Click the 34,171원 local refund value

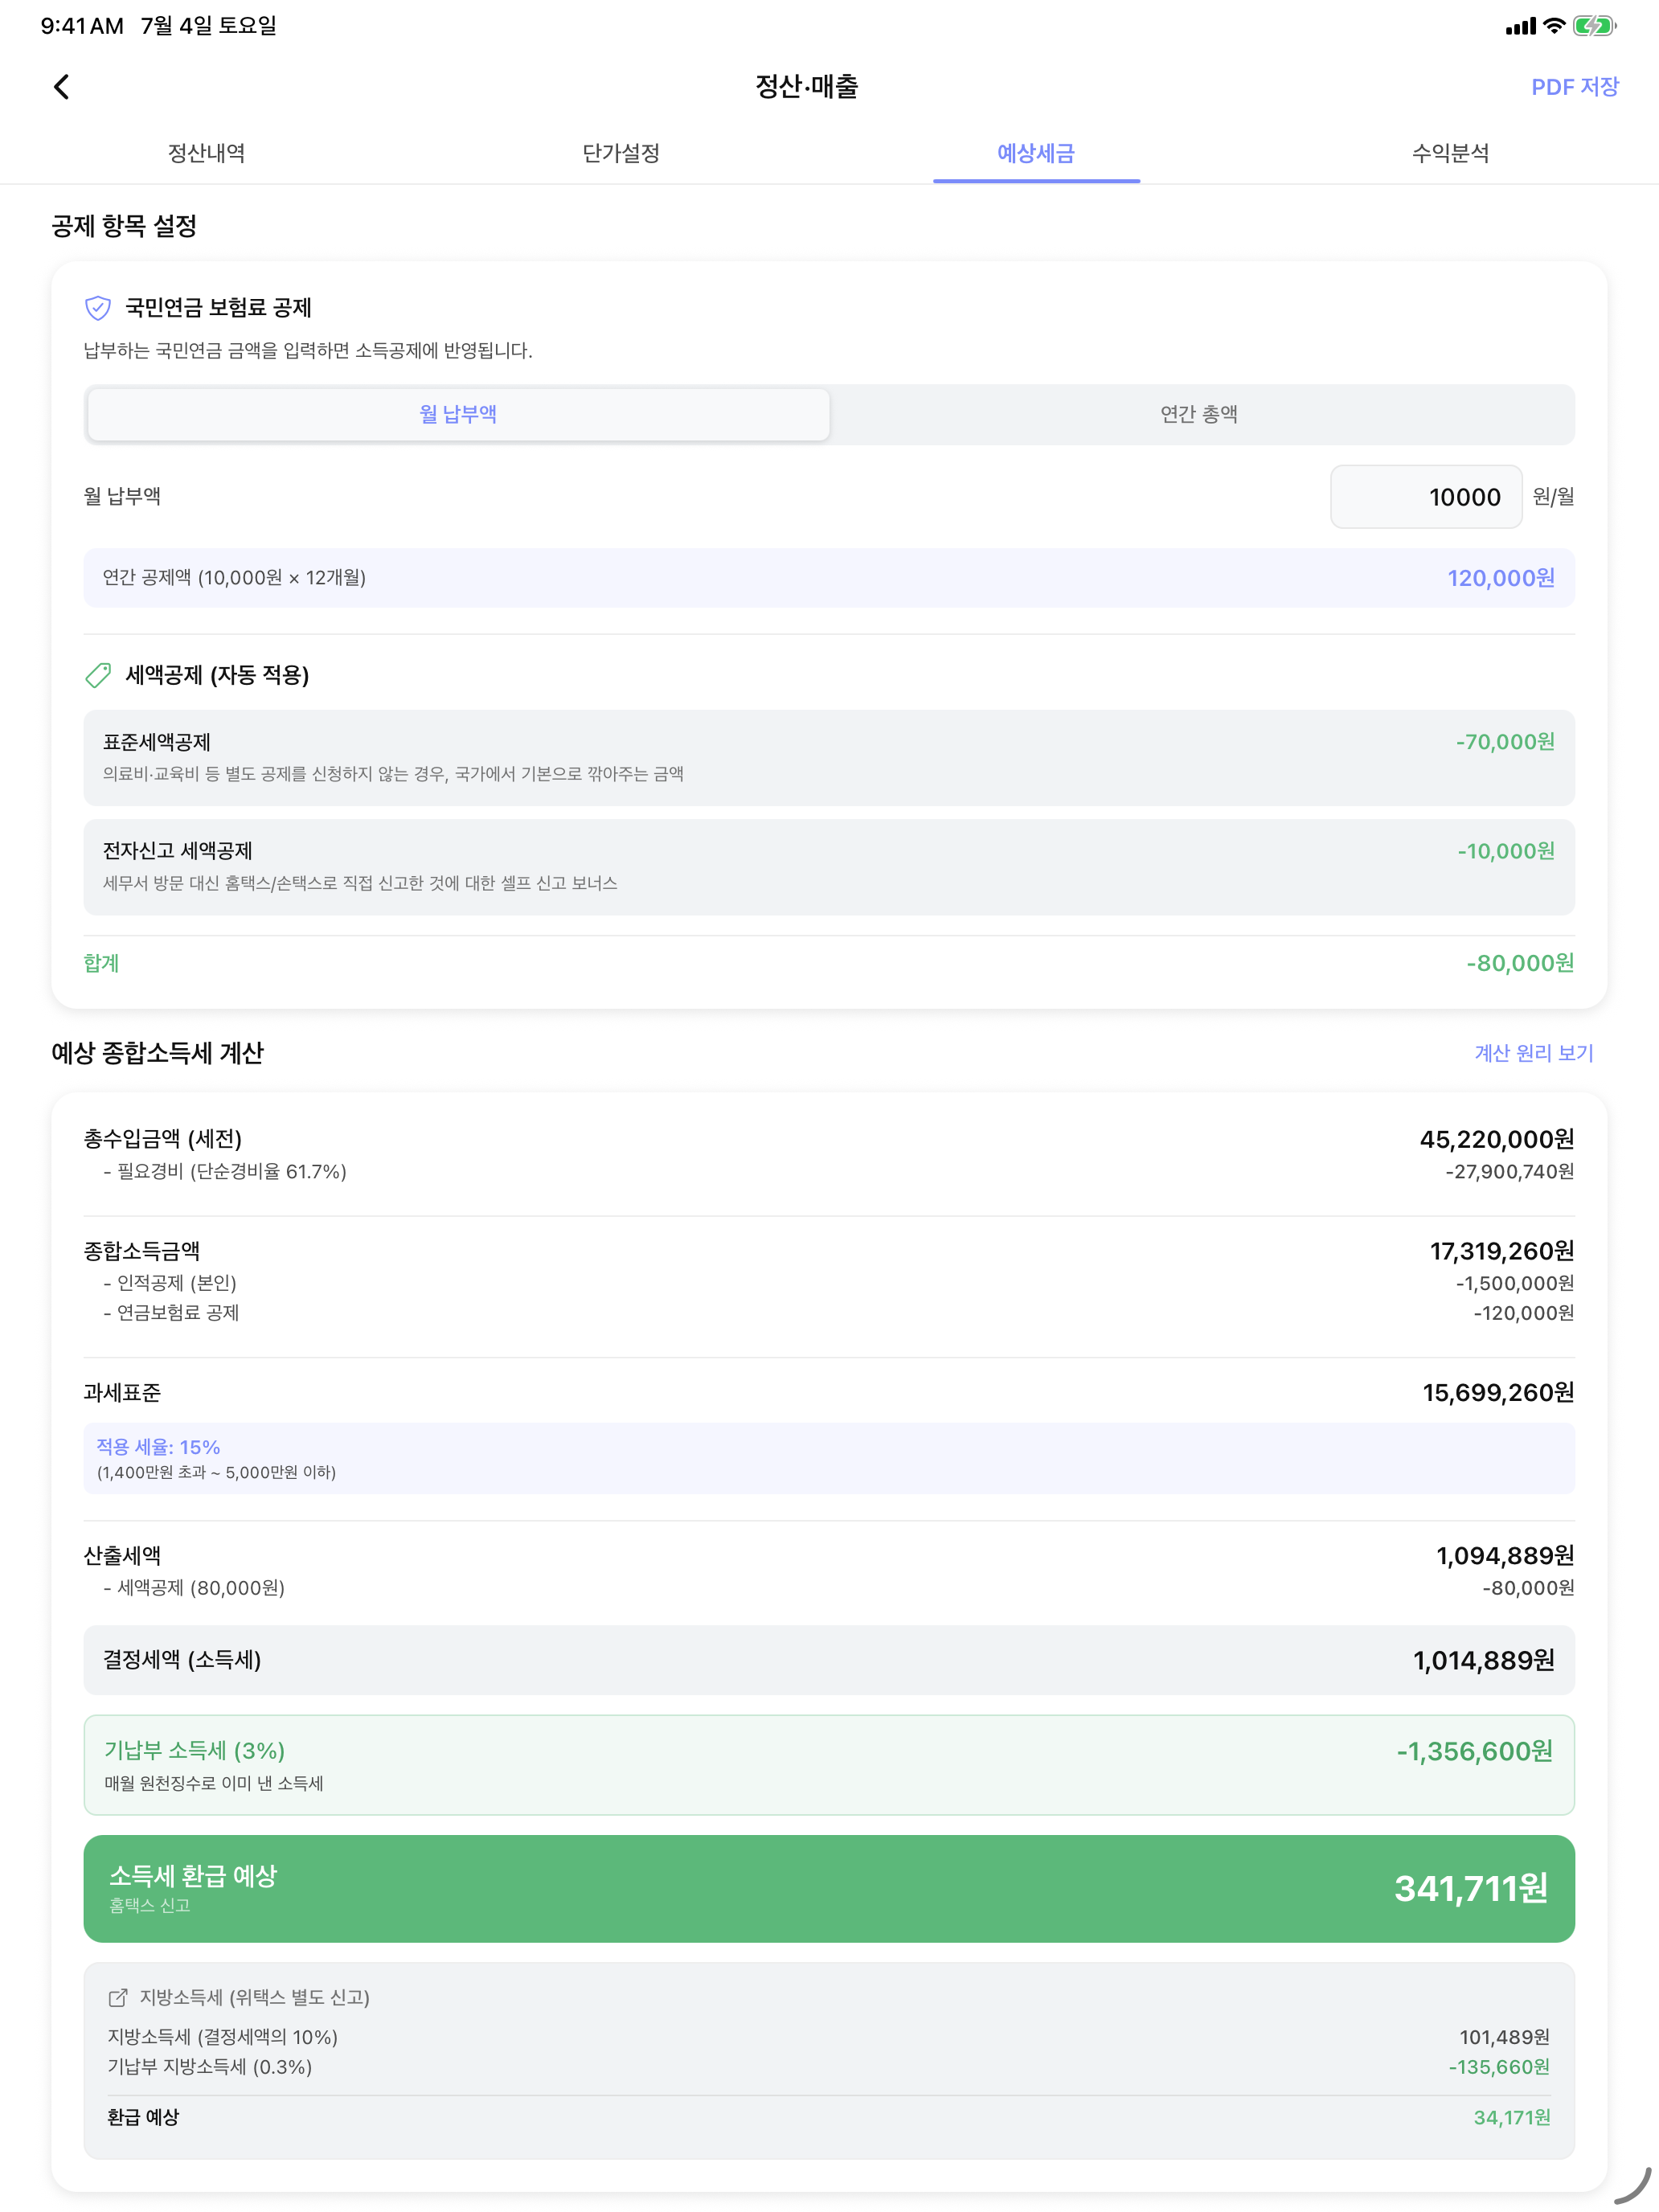click(1512, 2117)
